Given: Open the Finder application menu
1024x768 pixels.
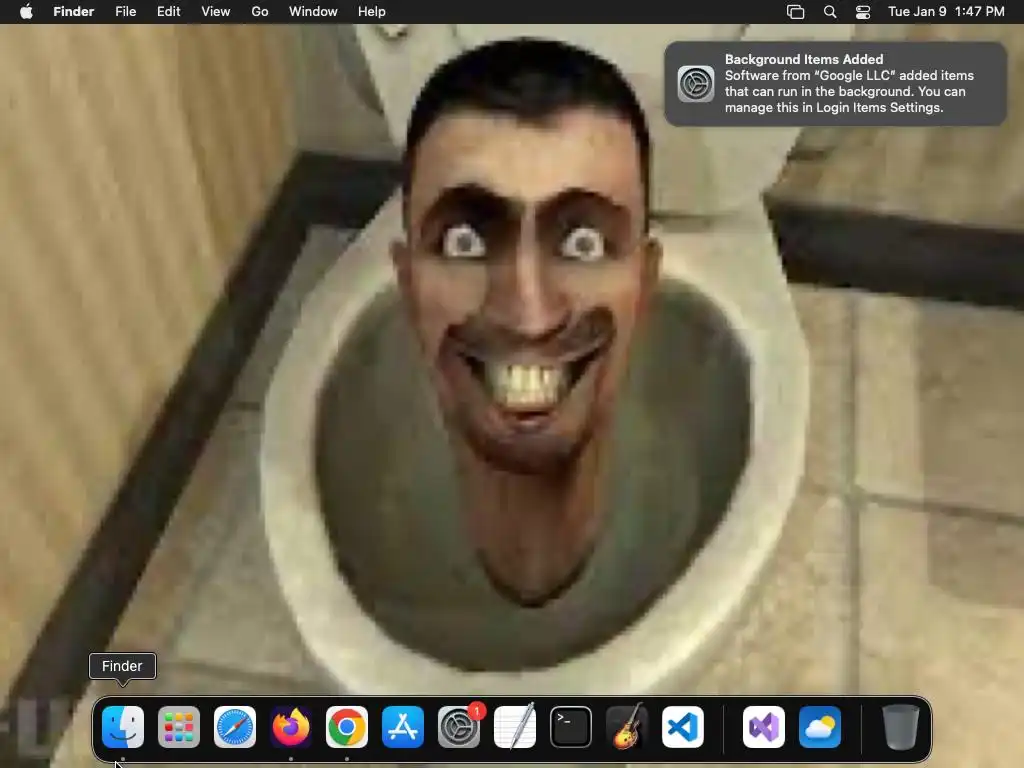Looking at the screenshot, I should point(74,12).
